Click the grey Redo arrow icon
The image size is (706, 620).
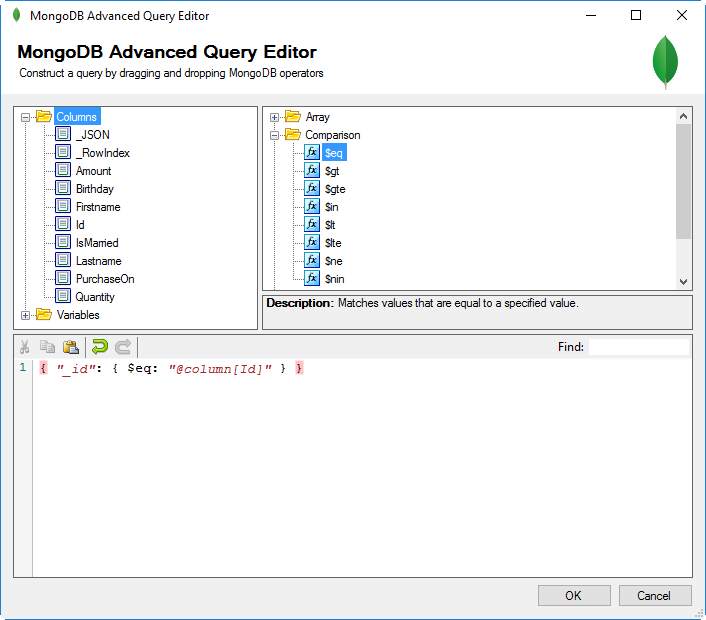123,347
